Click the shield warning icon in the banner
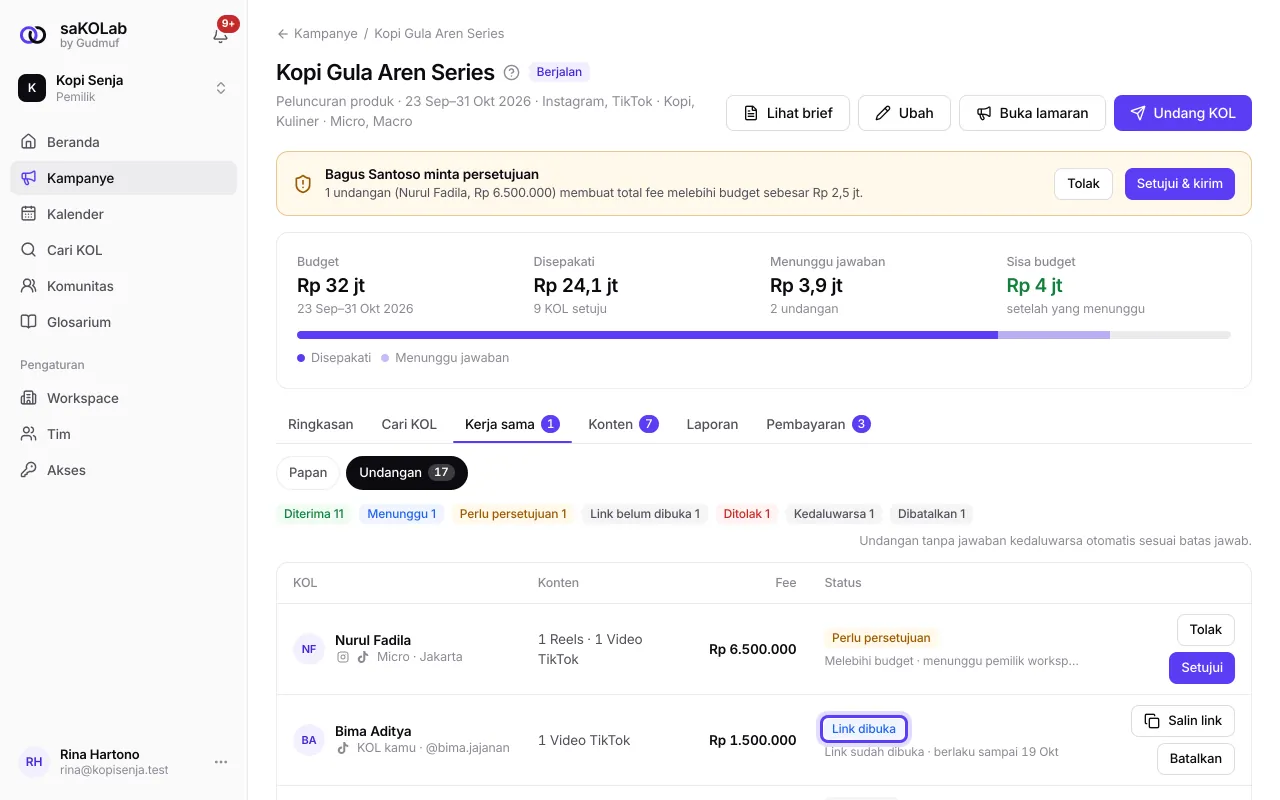Image resolution: width=1280 pixels, height=800 pixels. pos(303,184)
